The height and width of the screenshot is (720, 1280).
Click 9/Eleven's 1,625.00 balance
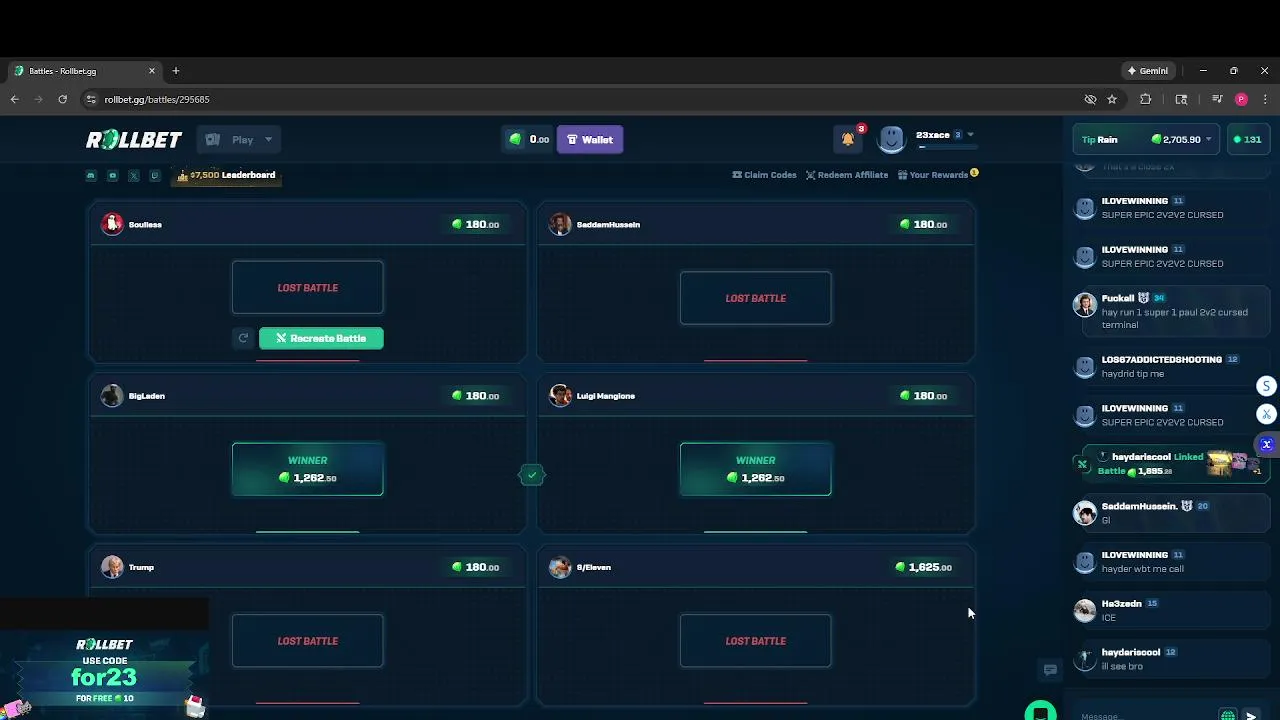(924, 567)
